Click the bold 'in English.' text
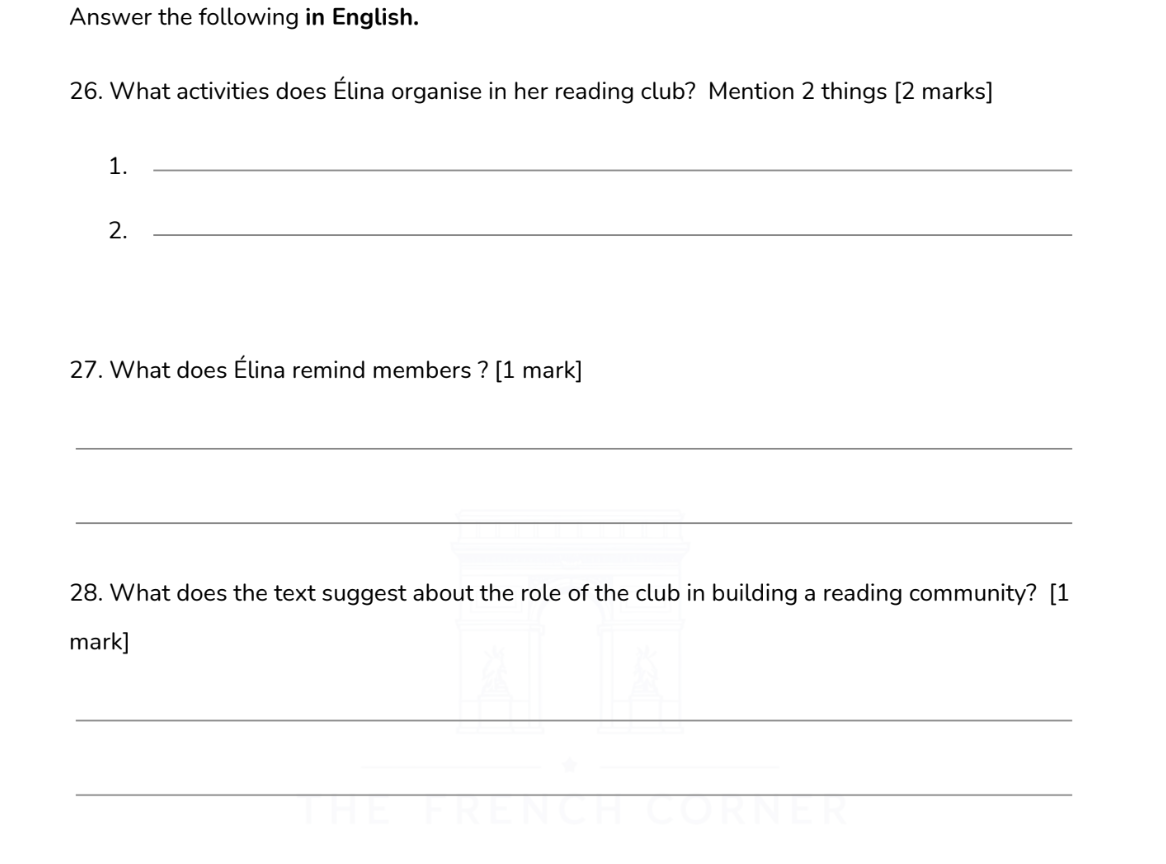The width and height of the screenshot is (1166, 864). click(362, 20)
